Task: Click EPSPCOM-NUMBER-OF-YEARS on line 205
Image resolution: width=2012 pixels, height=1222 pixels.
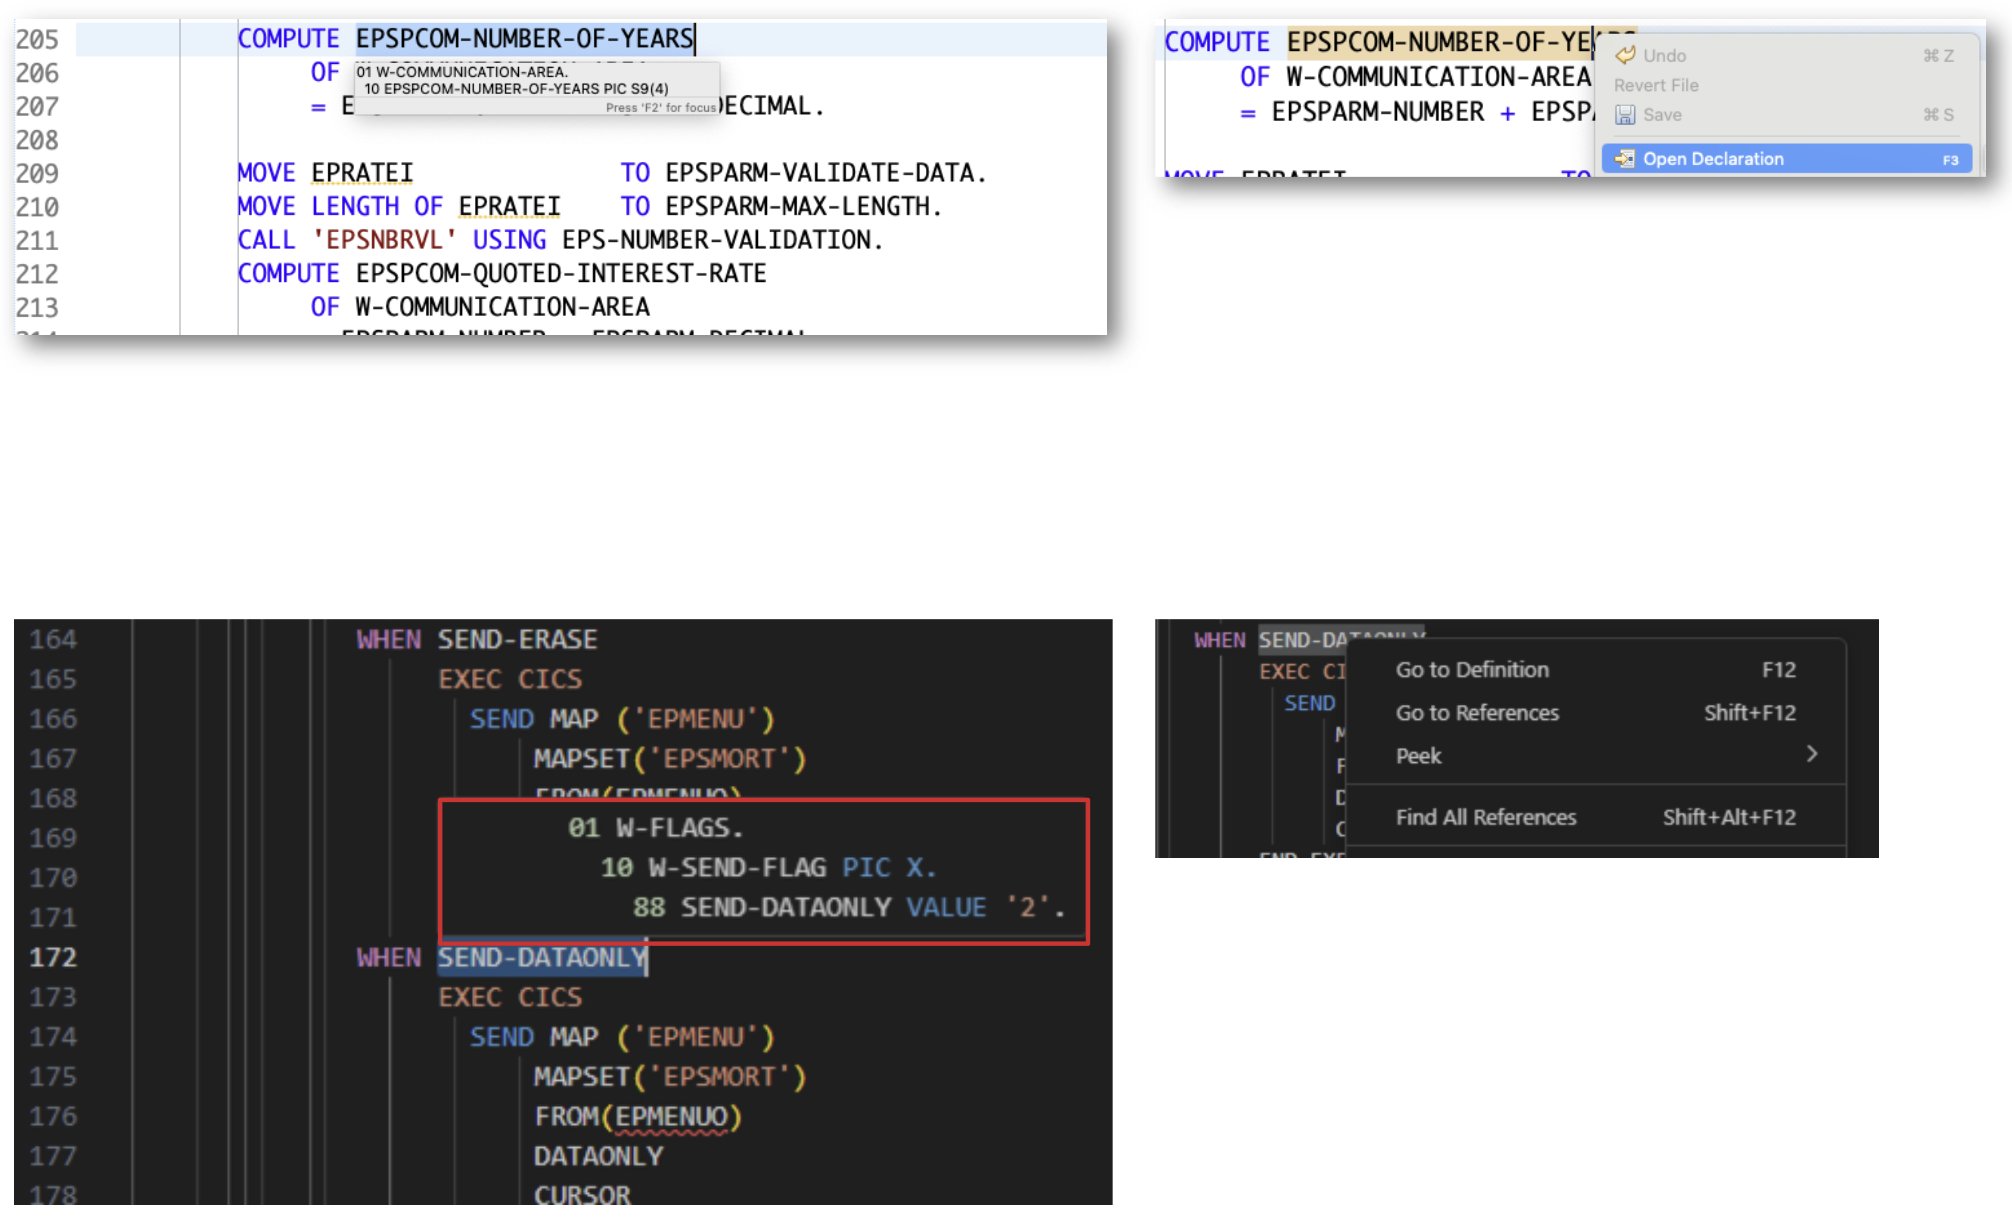Action: point(524,39)
